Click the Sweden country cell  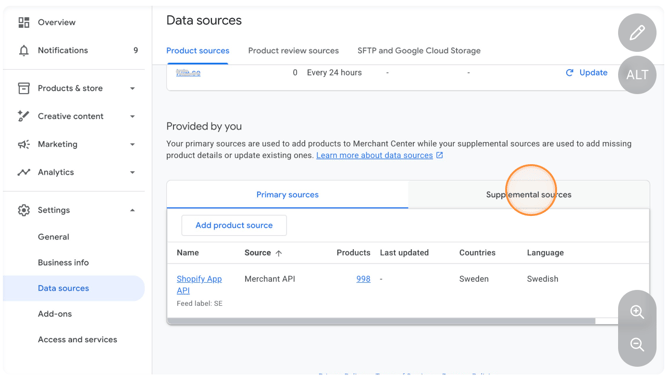(474, 279)
